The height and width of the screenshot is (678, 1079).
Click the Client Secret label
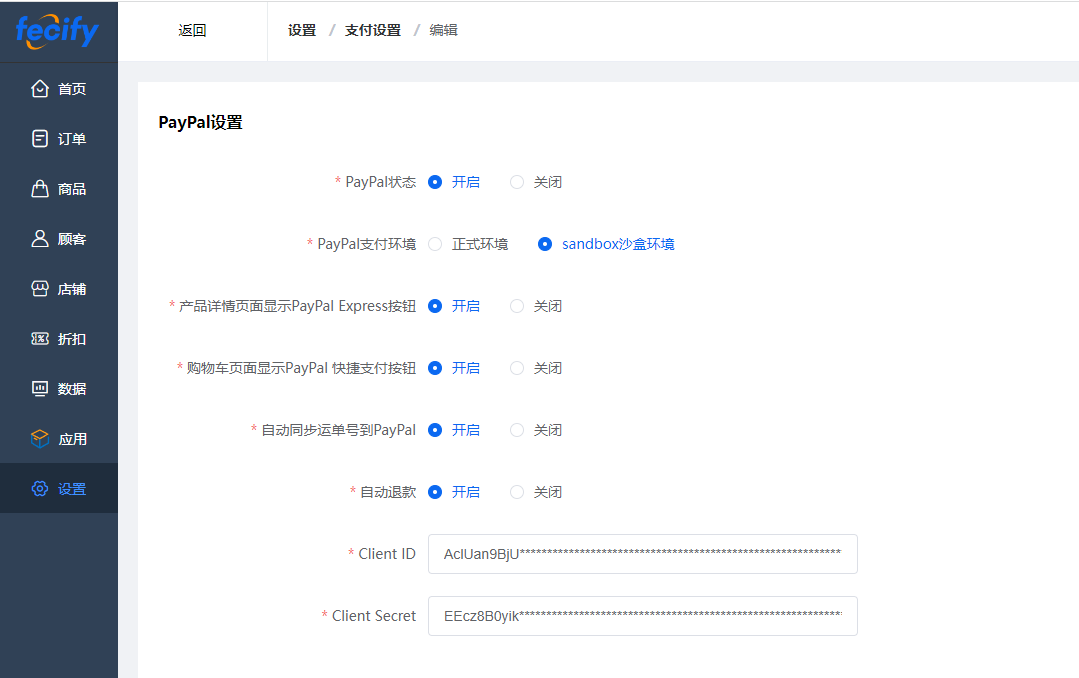tap(374, 616)
